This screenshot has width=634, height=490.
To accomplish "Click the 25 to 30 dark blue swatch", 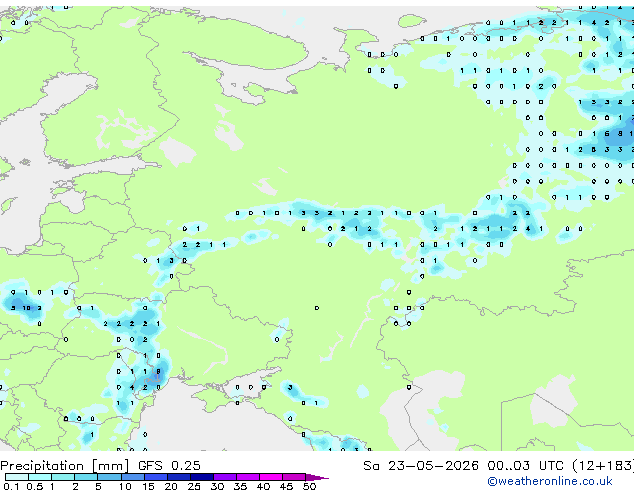I will pos(202,477).
